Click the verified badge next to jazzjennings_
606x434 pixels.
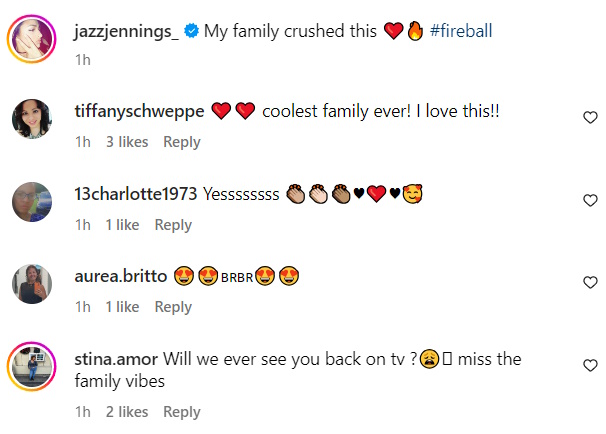click(191, 31)
